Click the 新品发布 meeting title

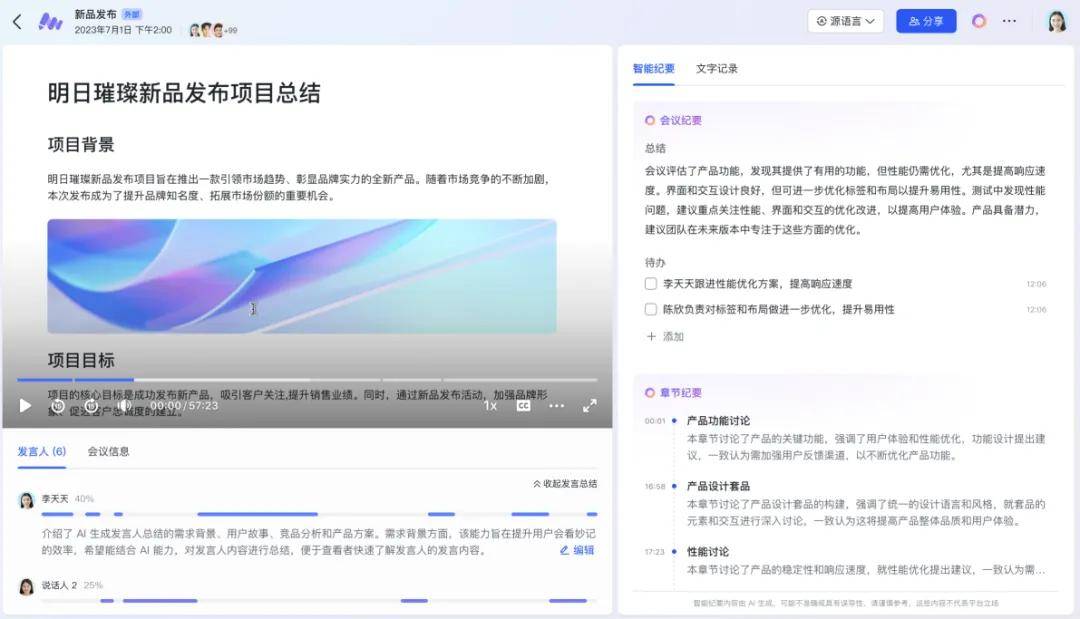[x=95, y=14]
